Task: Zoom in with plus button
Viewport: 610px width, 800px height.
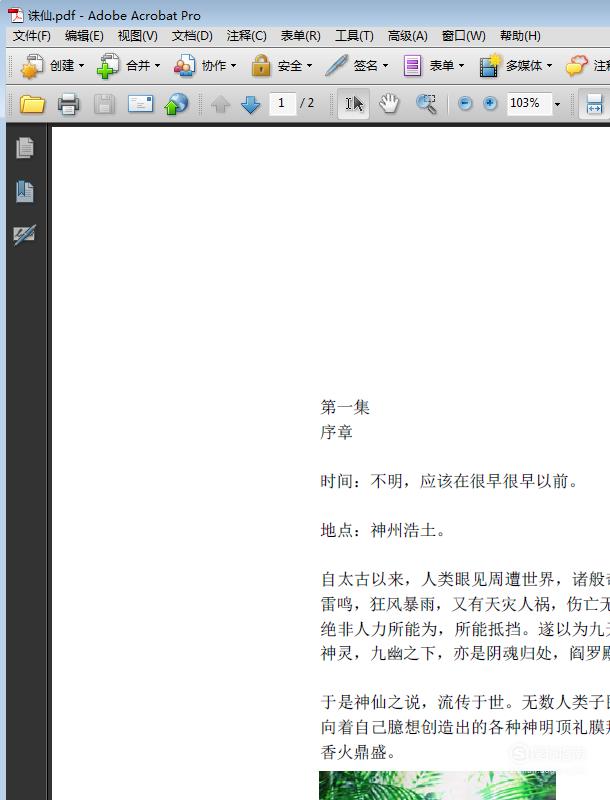Action: (x=490, y=104)
